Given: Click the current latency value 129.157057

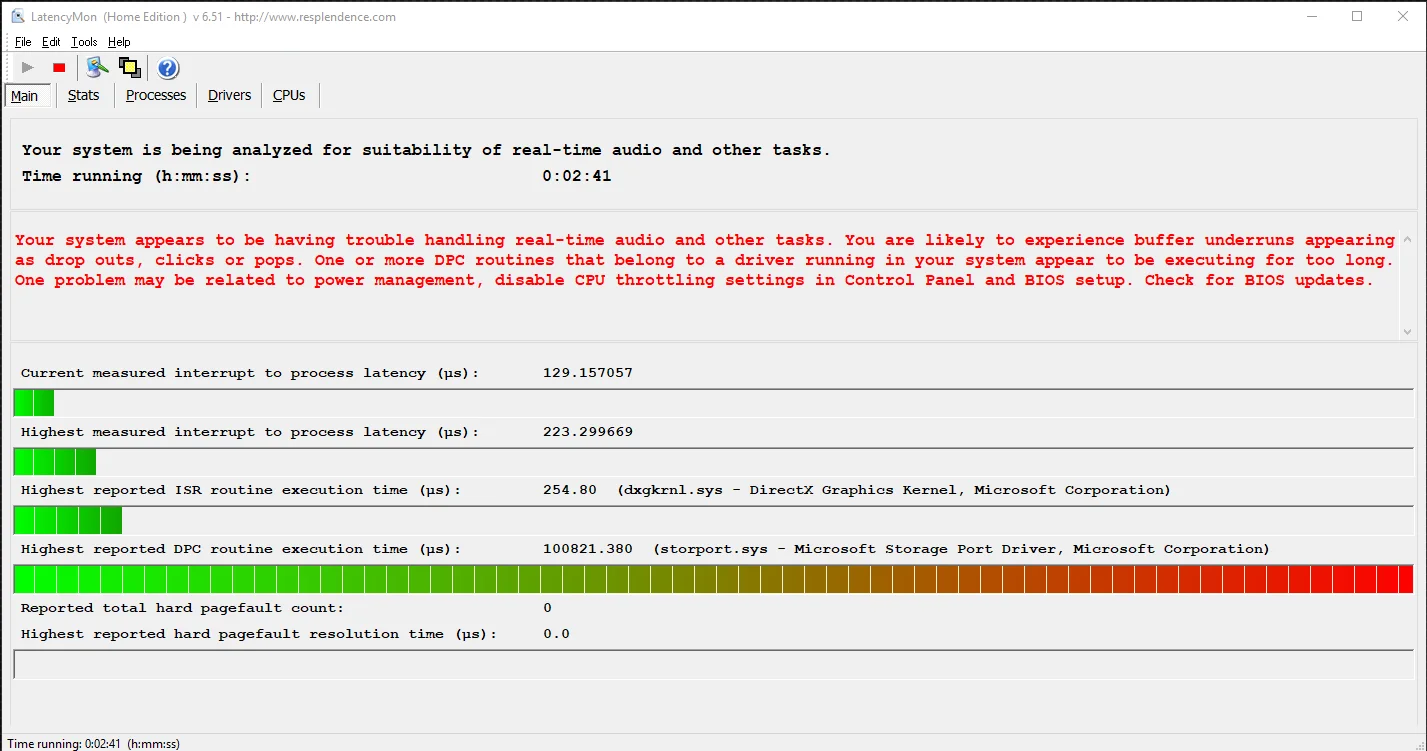Looking at the screenshot, I should [x=588, y=373].
